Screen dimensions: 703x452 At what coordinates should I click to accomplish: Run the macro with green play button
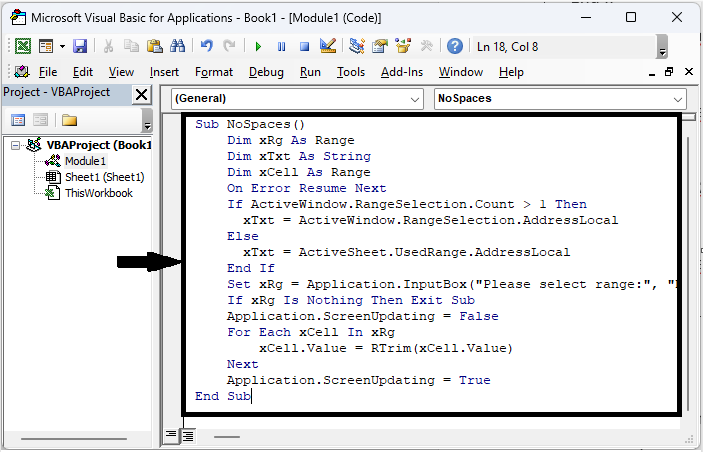258,46
